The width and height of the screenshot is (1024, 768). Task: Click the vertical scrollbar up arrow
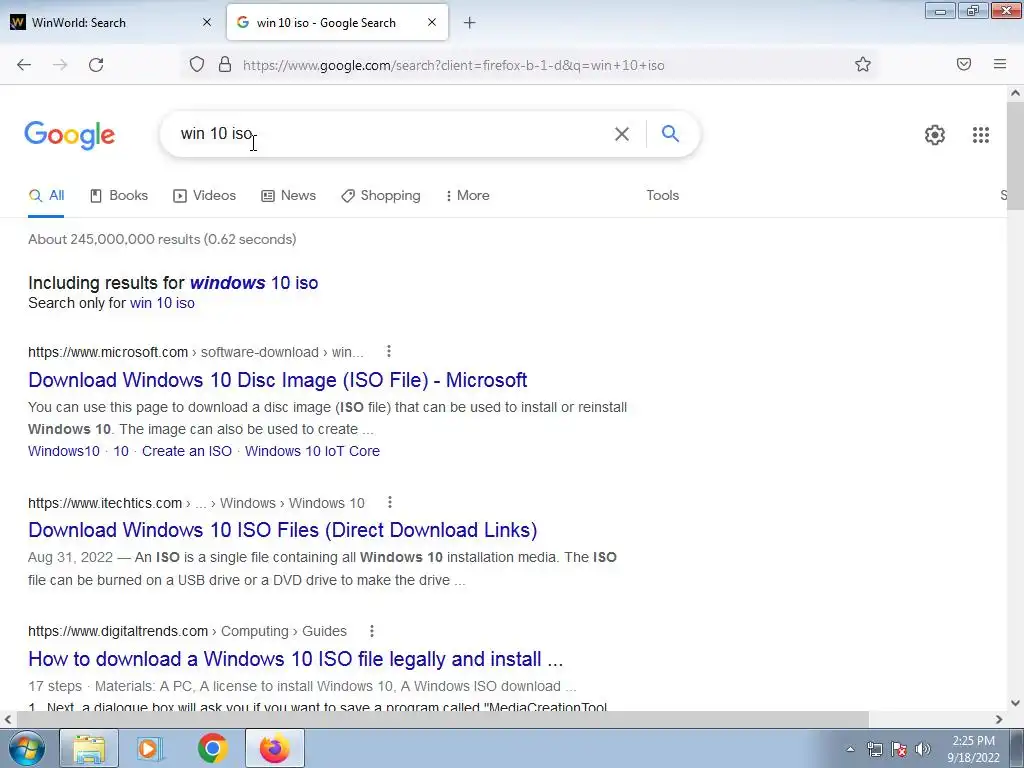coord(1015,93)
